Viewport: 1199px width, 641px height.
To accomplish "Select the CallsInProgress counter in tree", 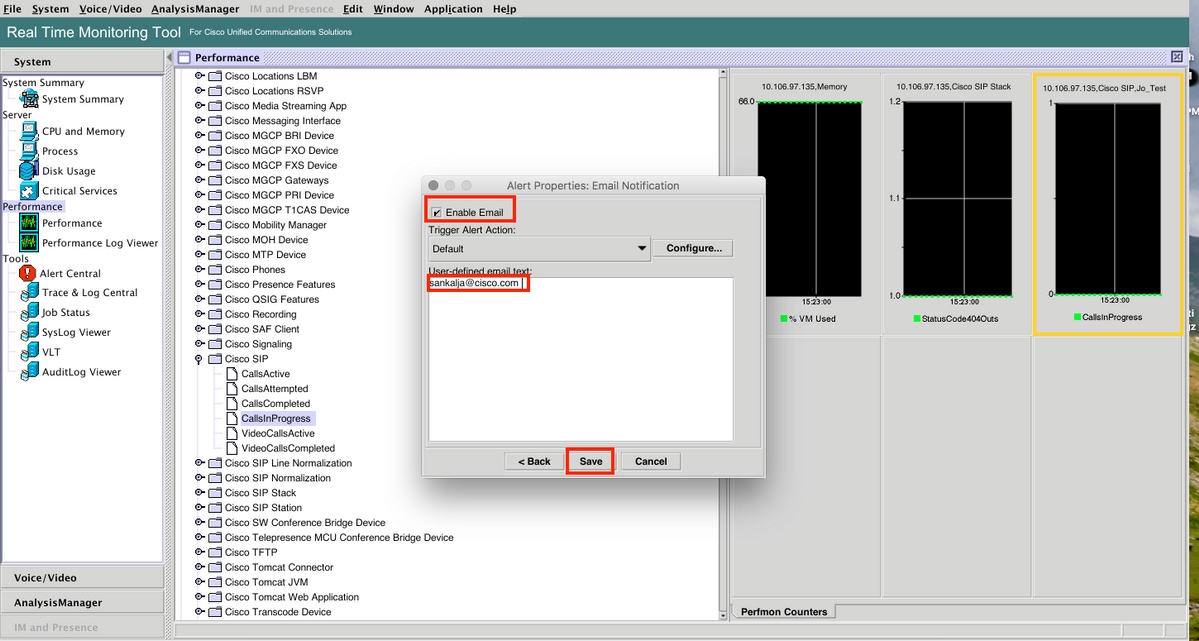I will coord(276,418).
